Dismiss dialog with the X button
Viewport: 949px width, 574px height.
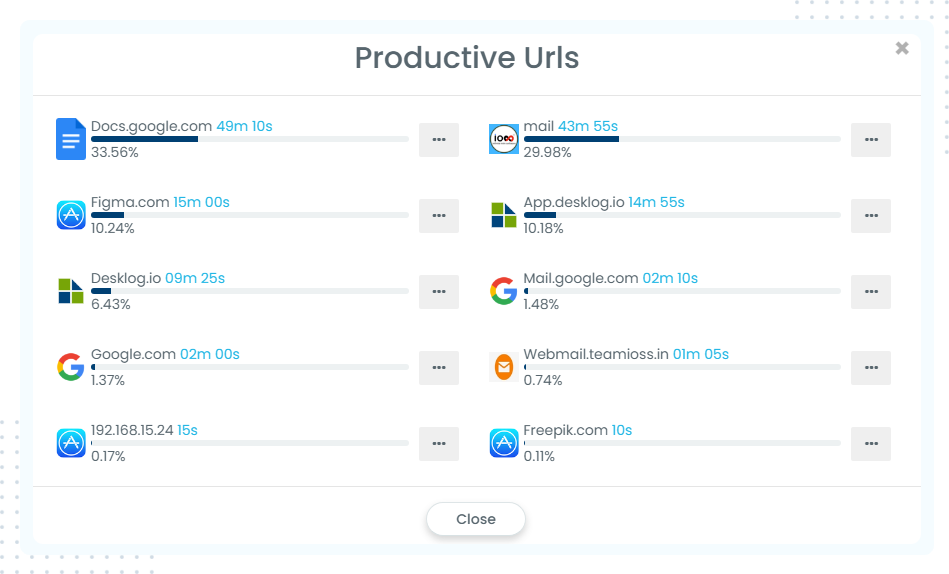(x=902, y=48)
